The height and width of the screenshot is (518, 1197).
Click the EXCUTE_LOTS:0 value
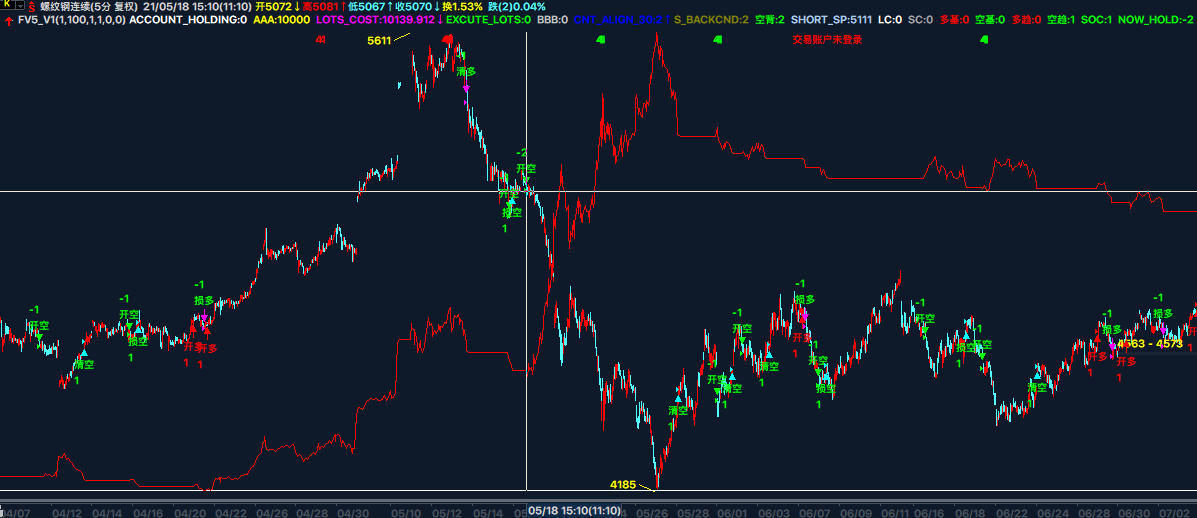(x=489, y=20)
